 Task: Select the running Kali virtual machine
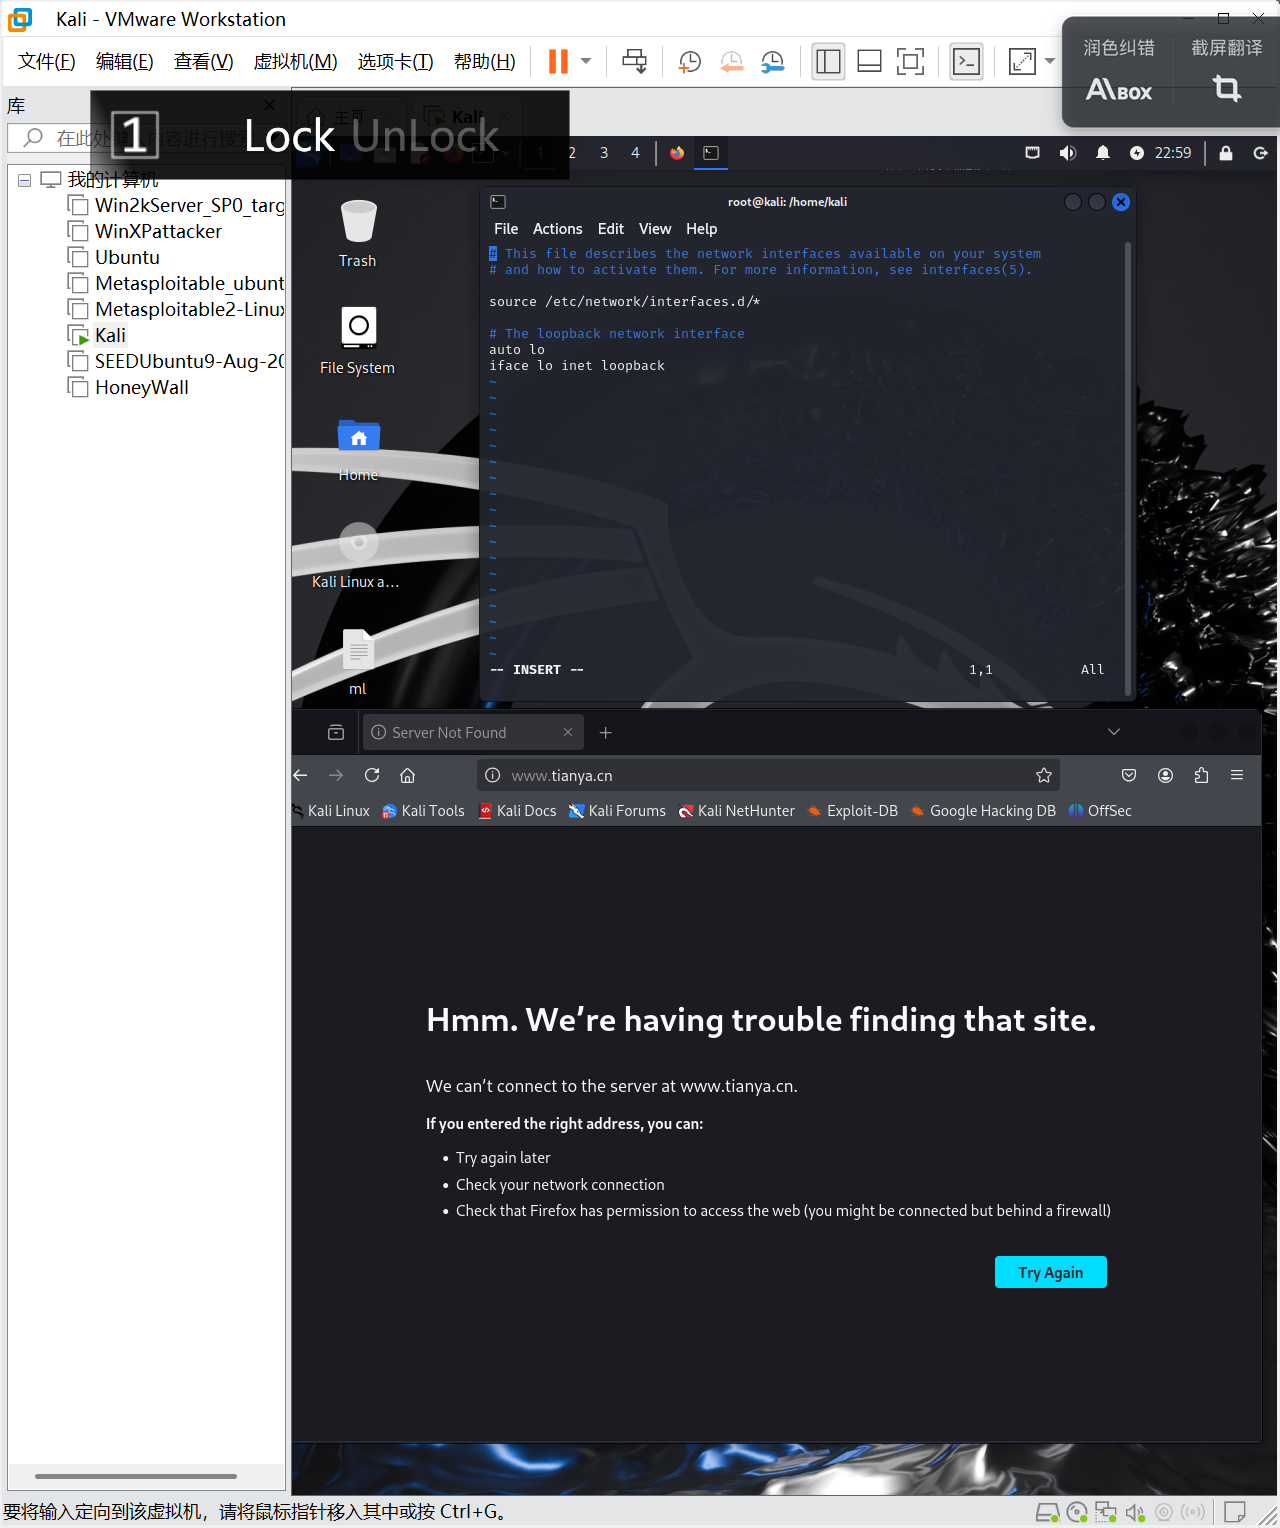(x=98, y=335)
